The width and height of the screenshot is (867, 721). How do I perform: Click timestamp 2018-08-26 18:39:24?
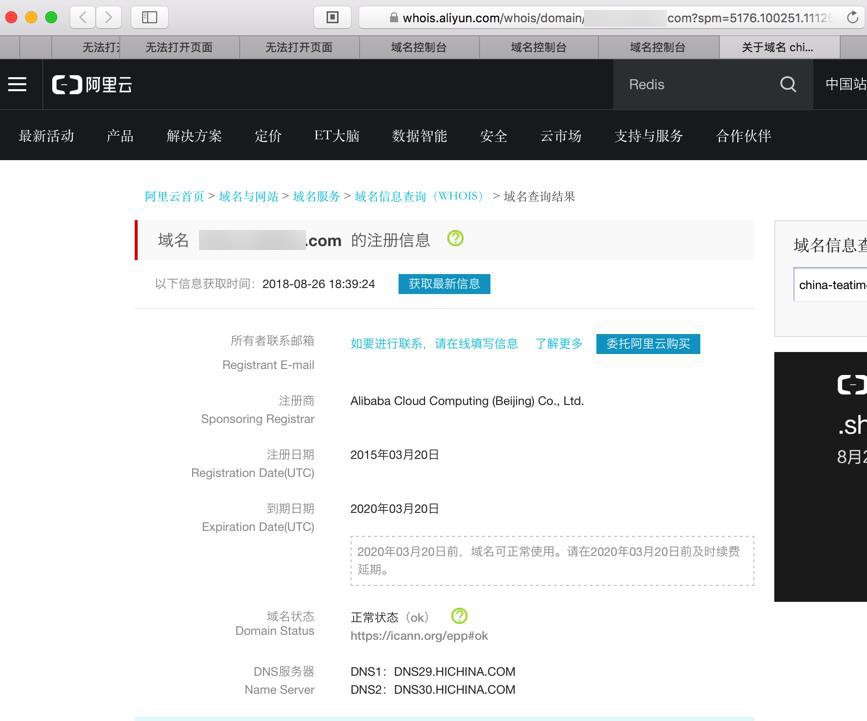pyautogui.click(x=318, y=284)
